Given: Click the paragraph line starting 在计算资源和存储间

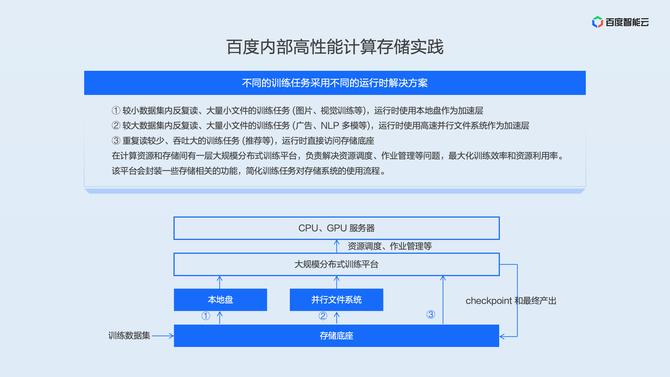Looking at the screenshot, I should (x=338, y=156).
